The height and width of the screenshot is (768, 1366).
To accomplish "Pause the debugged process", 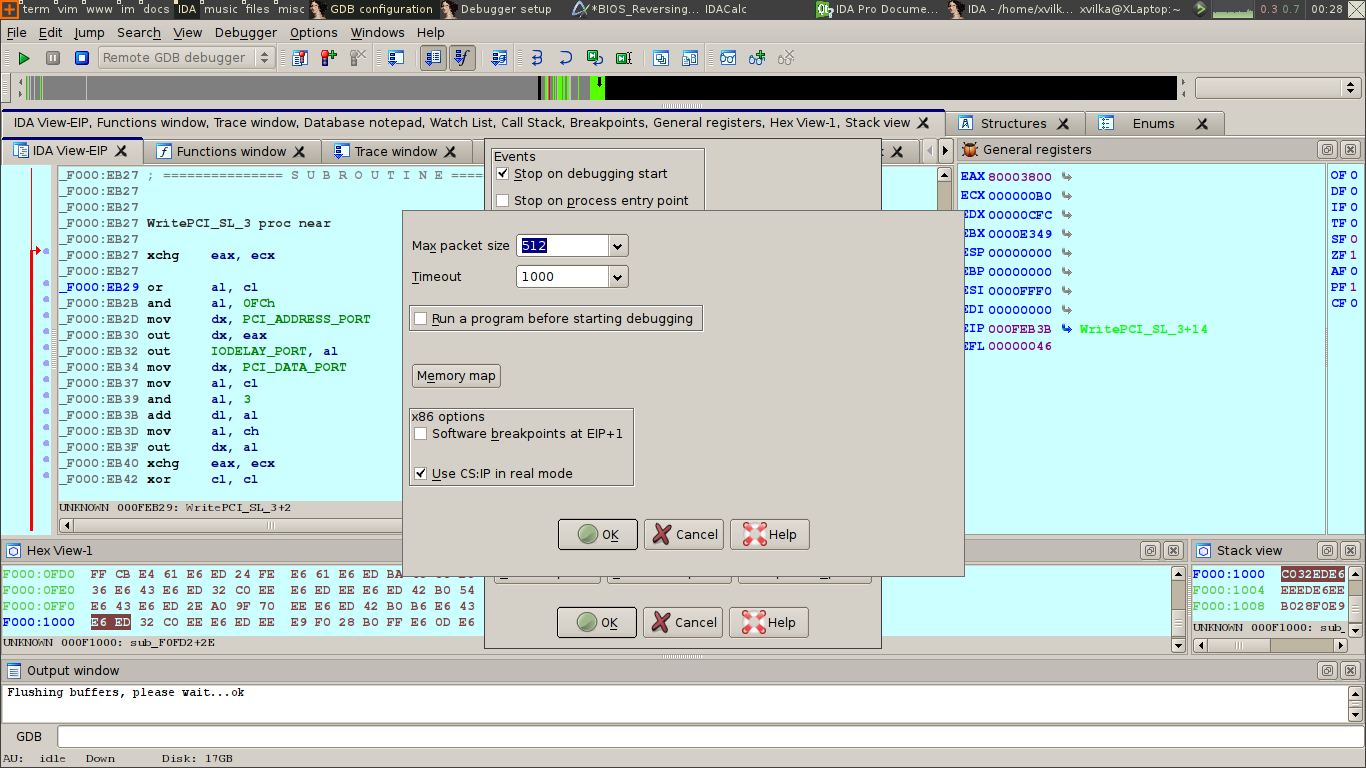I will (53, 58).
